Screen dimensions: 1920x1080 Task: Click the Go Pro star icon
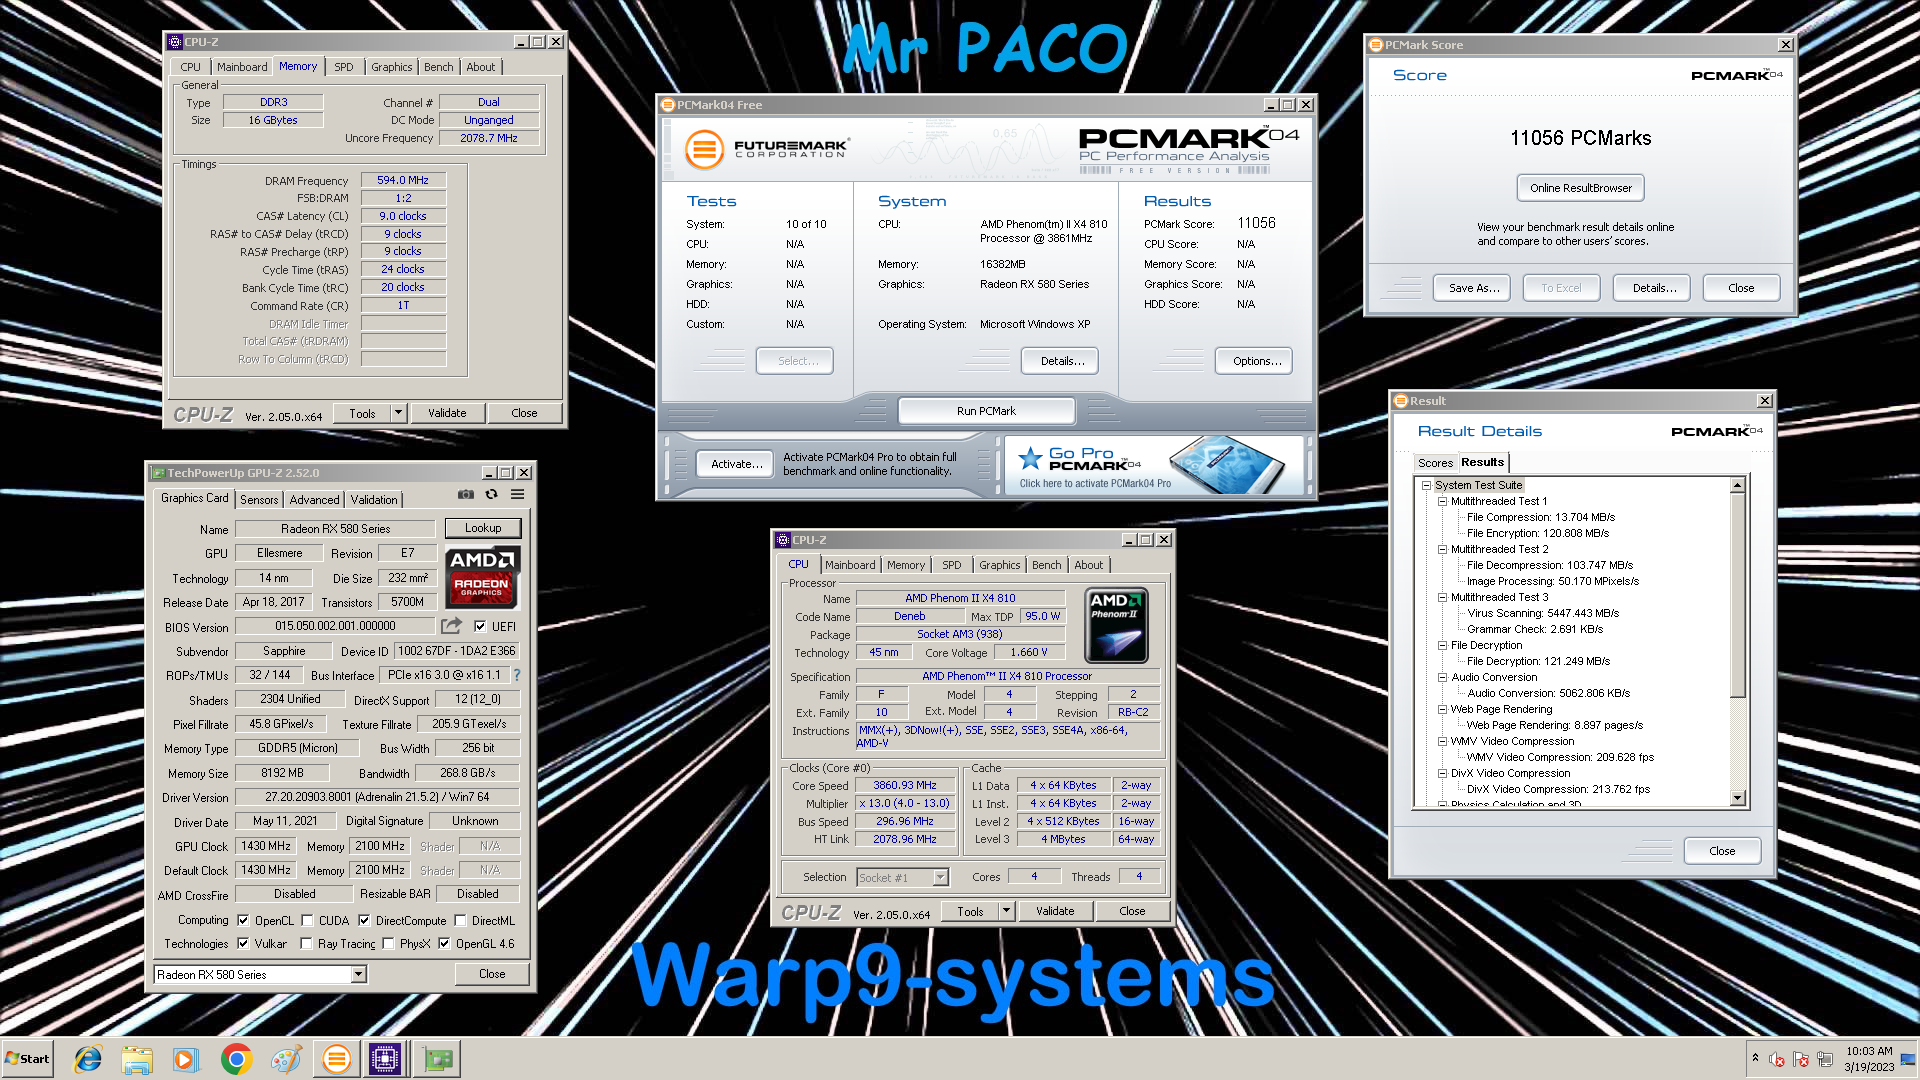(x=1030, y=459)
